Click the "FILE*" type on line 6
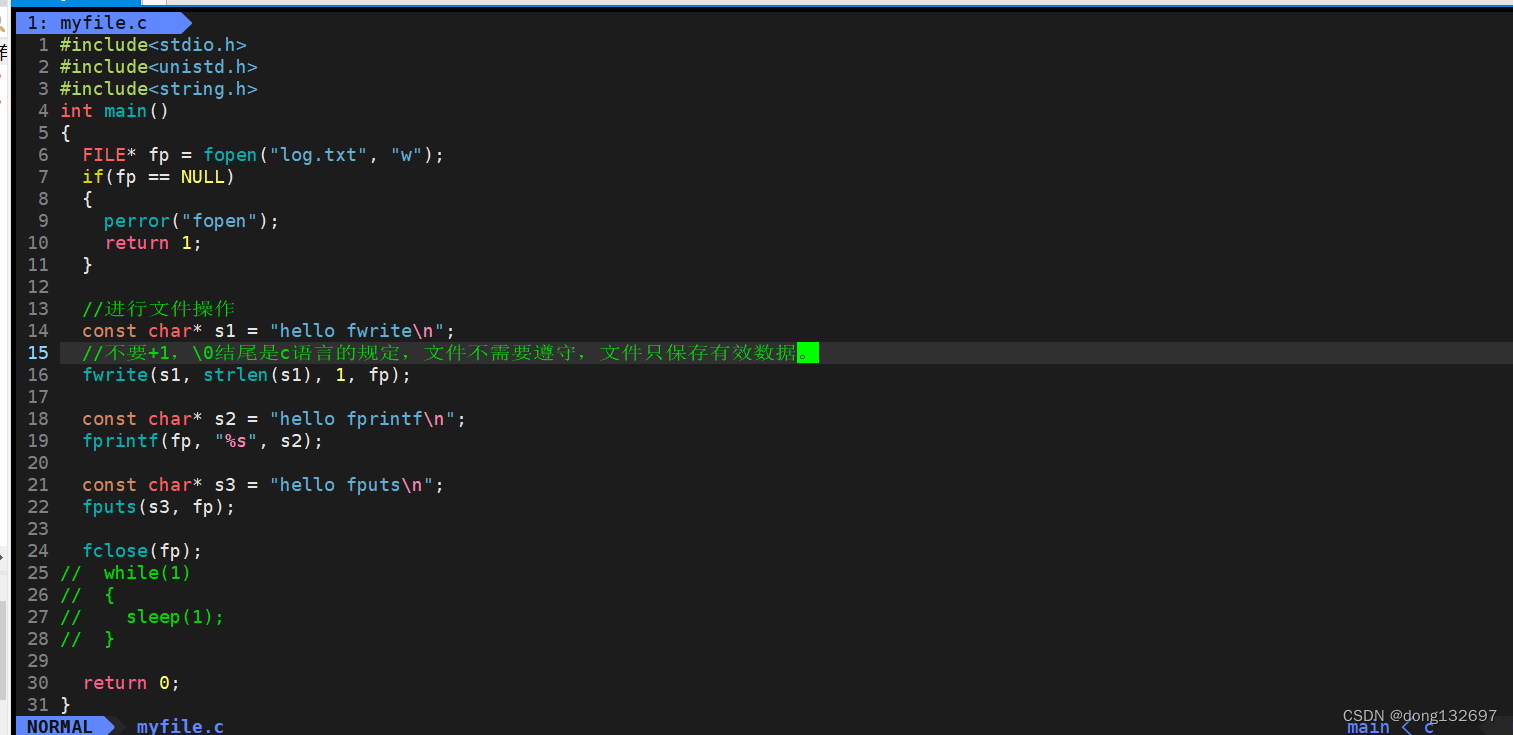Screen dimensions: 1513x735 point(109,155)
